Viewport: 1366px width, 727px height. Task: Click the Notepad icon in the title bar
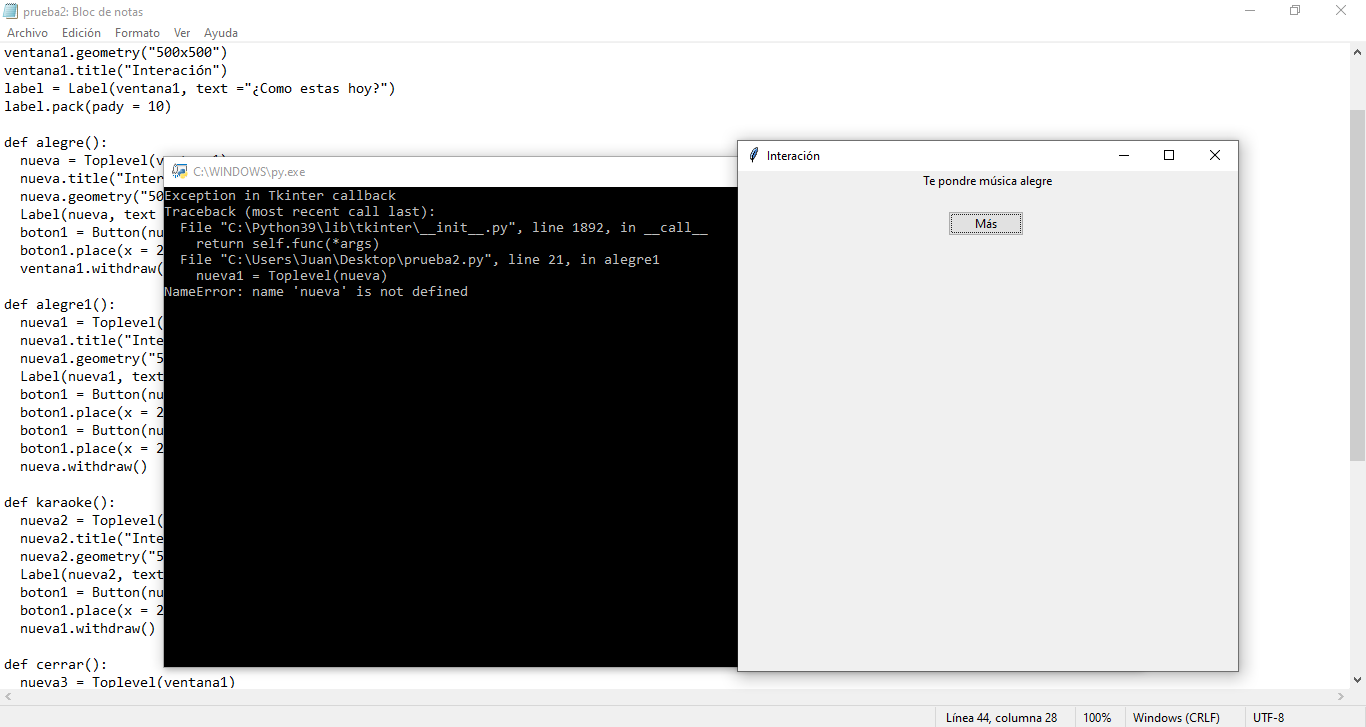[11, 11]
